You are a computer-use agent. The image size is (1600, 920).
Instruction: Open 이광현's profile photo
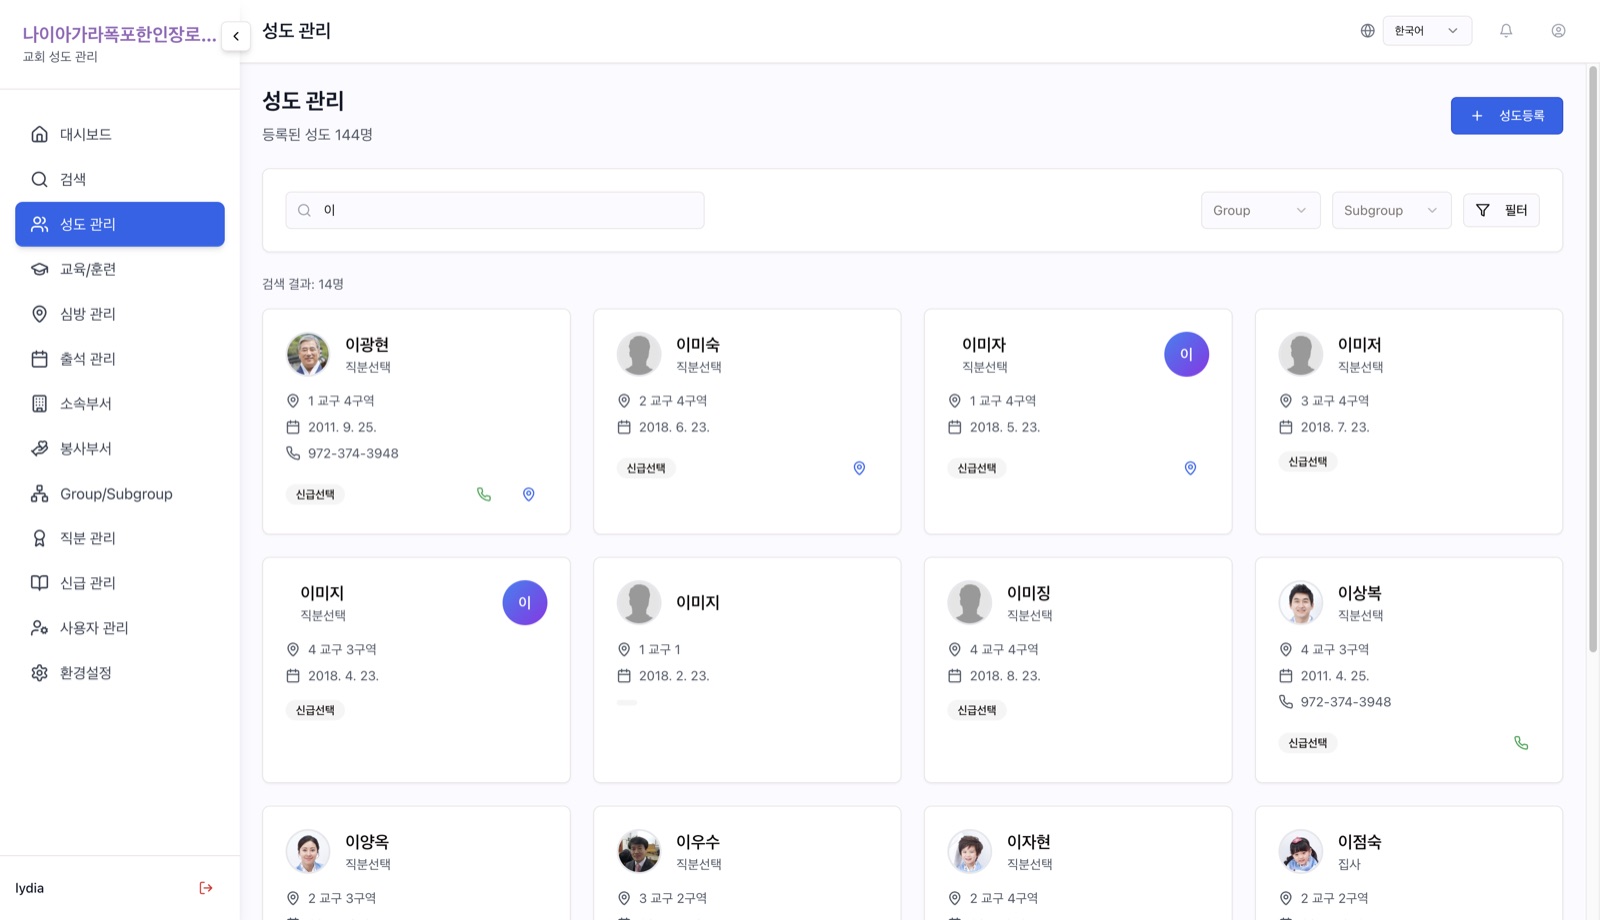(x=308, y=354)
